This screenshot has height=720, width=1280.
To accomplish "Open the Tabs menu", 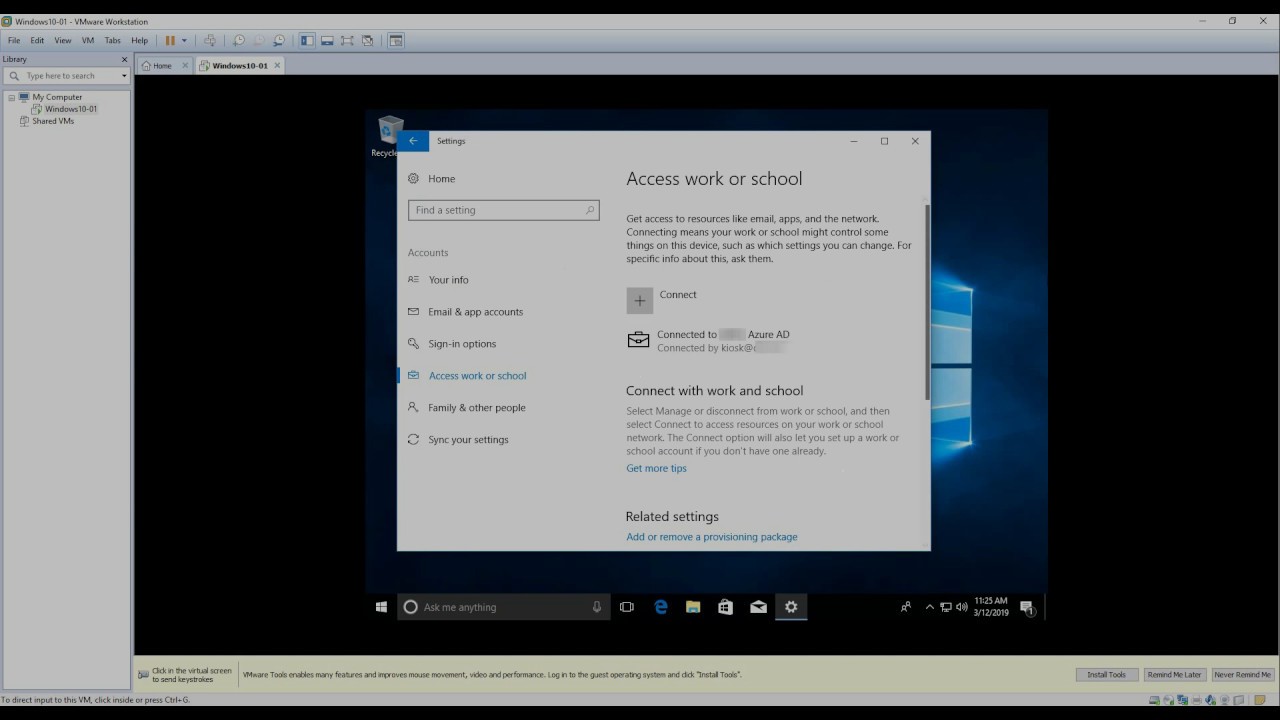I will click(x=113, y=41).
